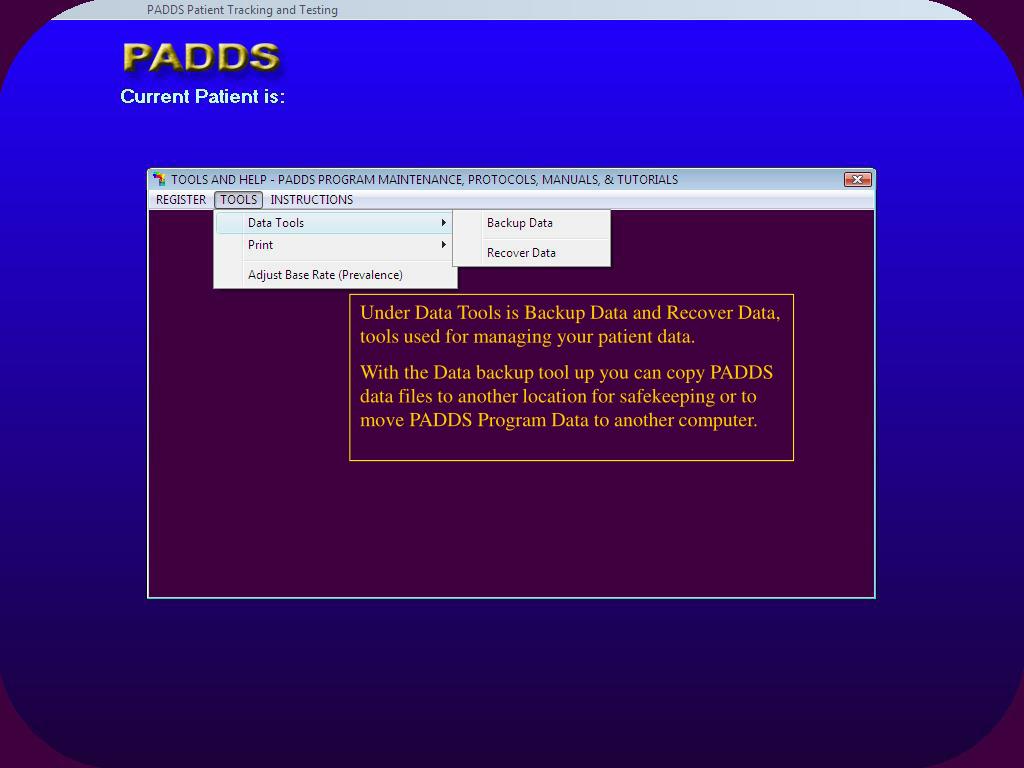Viewport: 1024px width, 768px height.
Task: Click the PADDS logo
Action: (x=202, y=57)
